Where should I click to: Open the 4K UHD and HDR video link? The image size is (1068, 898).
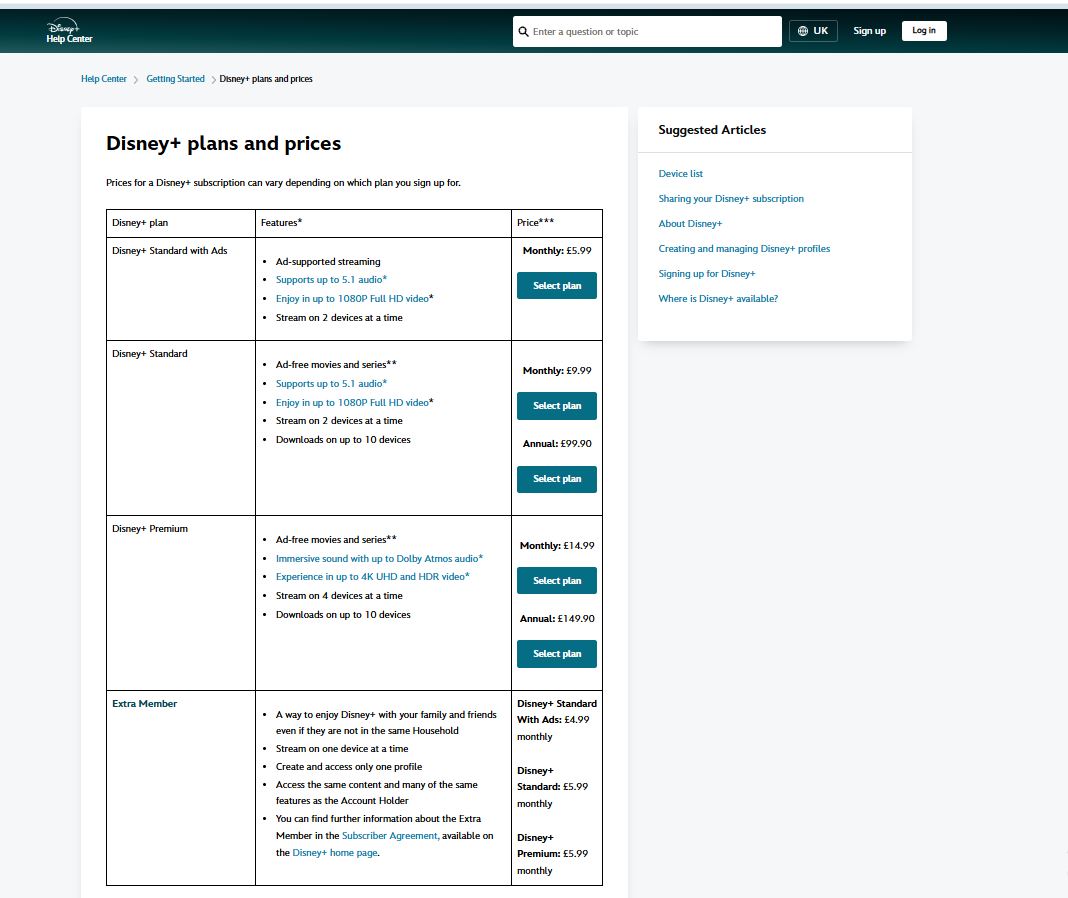tap(373, 576)
